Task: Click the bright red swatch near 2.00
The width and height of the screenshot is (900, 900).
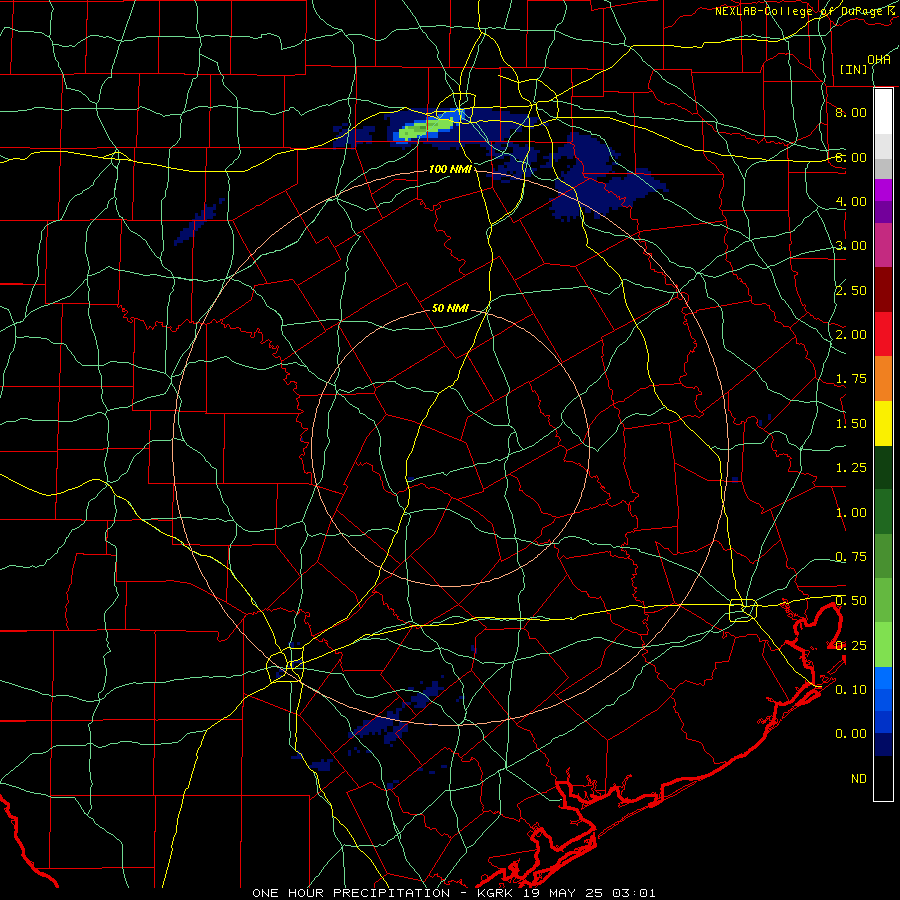Action: 883,334
